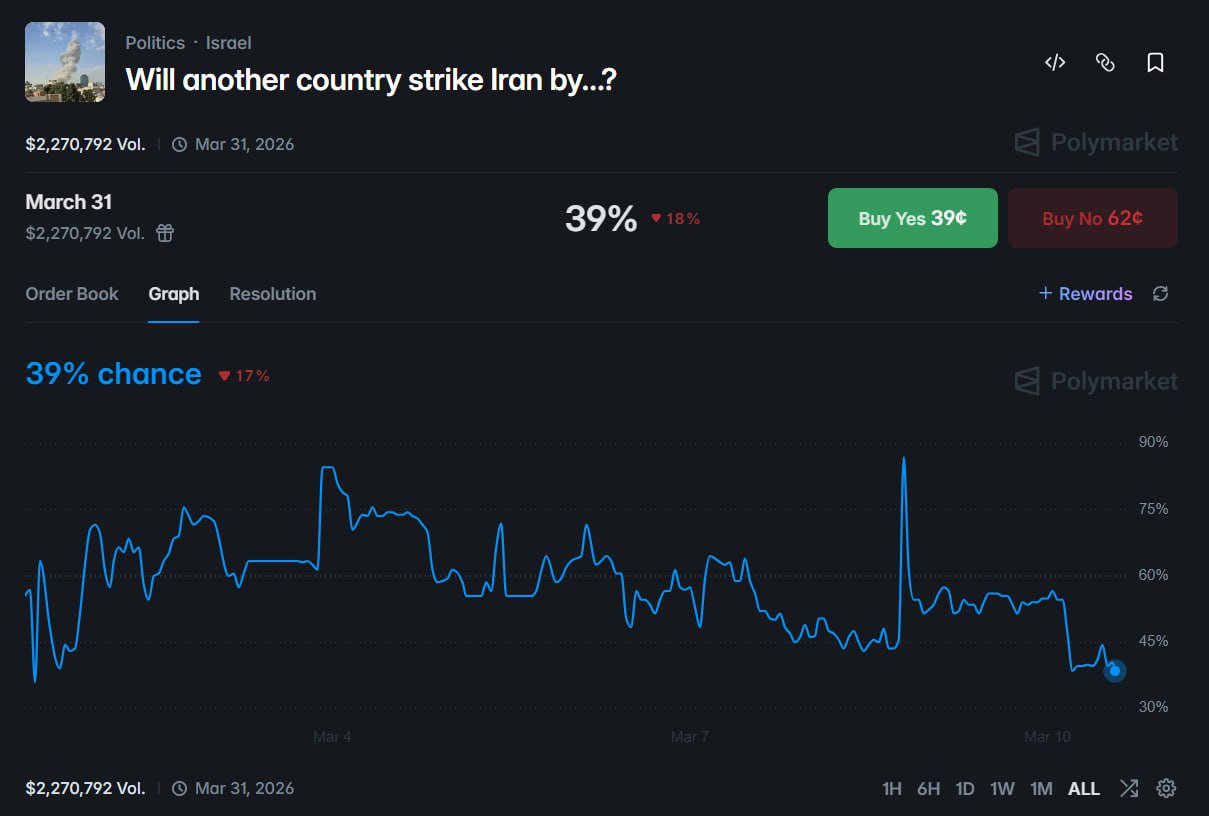Click the shuffle compare chart icon
Viewport: 1209px width, 816px height.
1129,788
